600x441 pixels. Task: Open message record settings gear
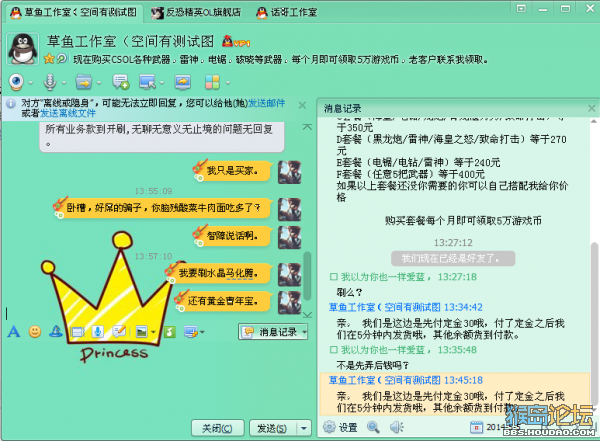pos(329,427)
